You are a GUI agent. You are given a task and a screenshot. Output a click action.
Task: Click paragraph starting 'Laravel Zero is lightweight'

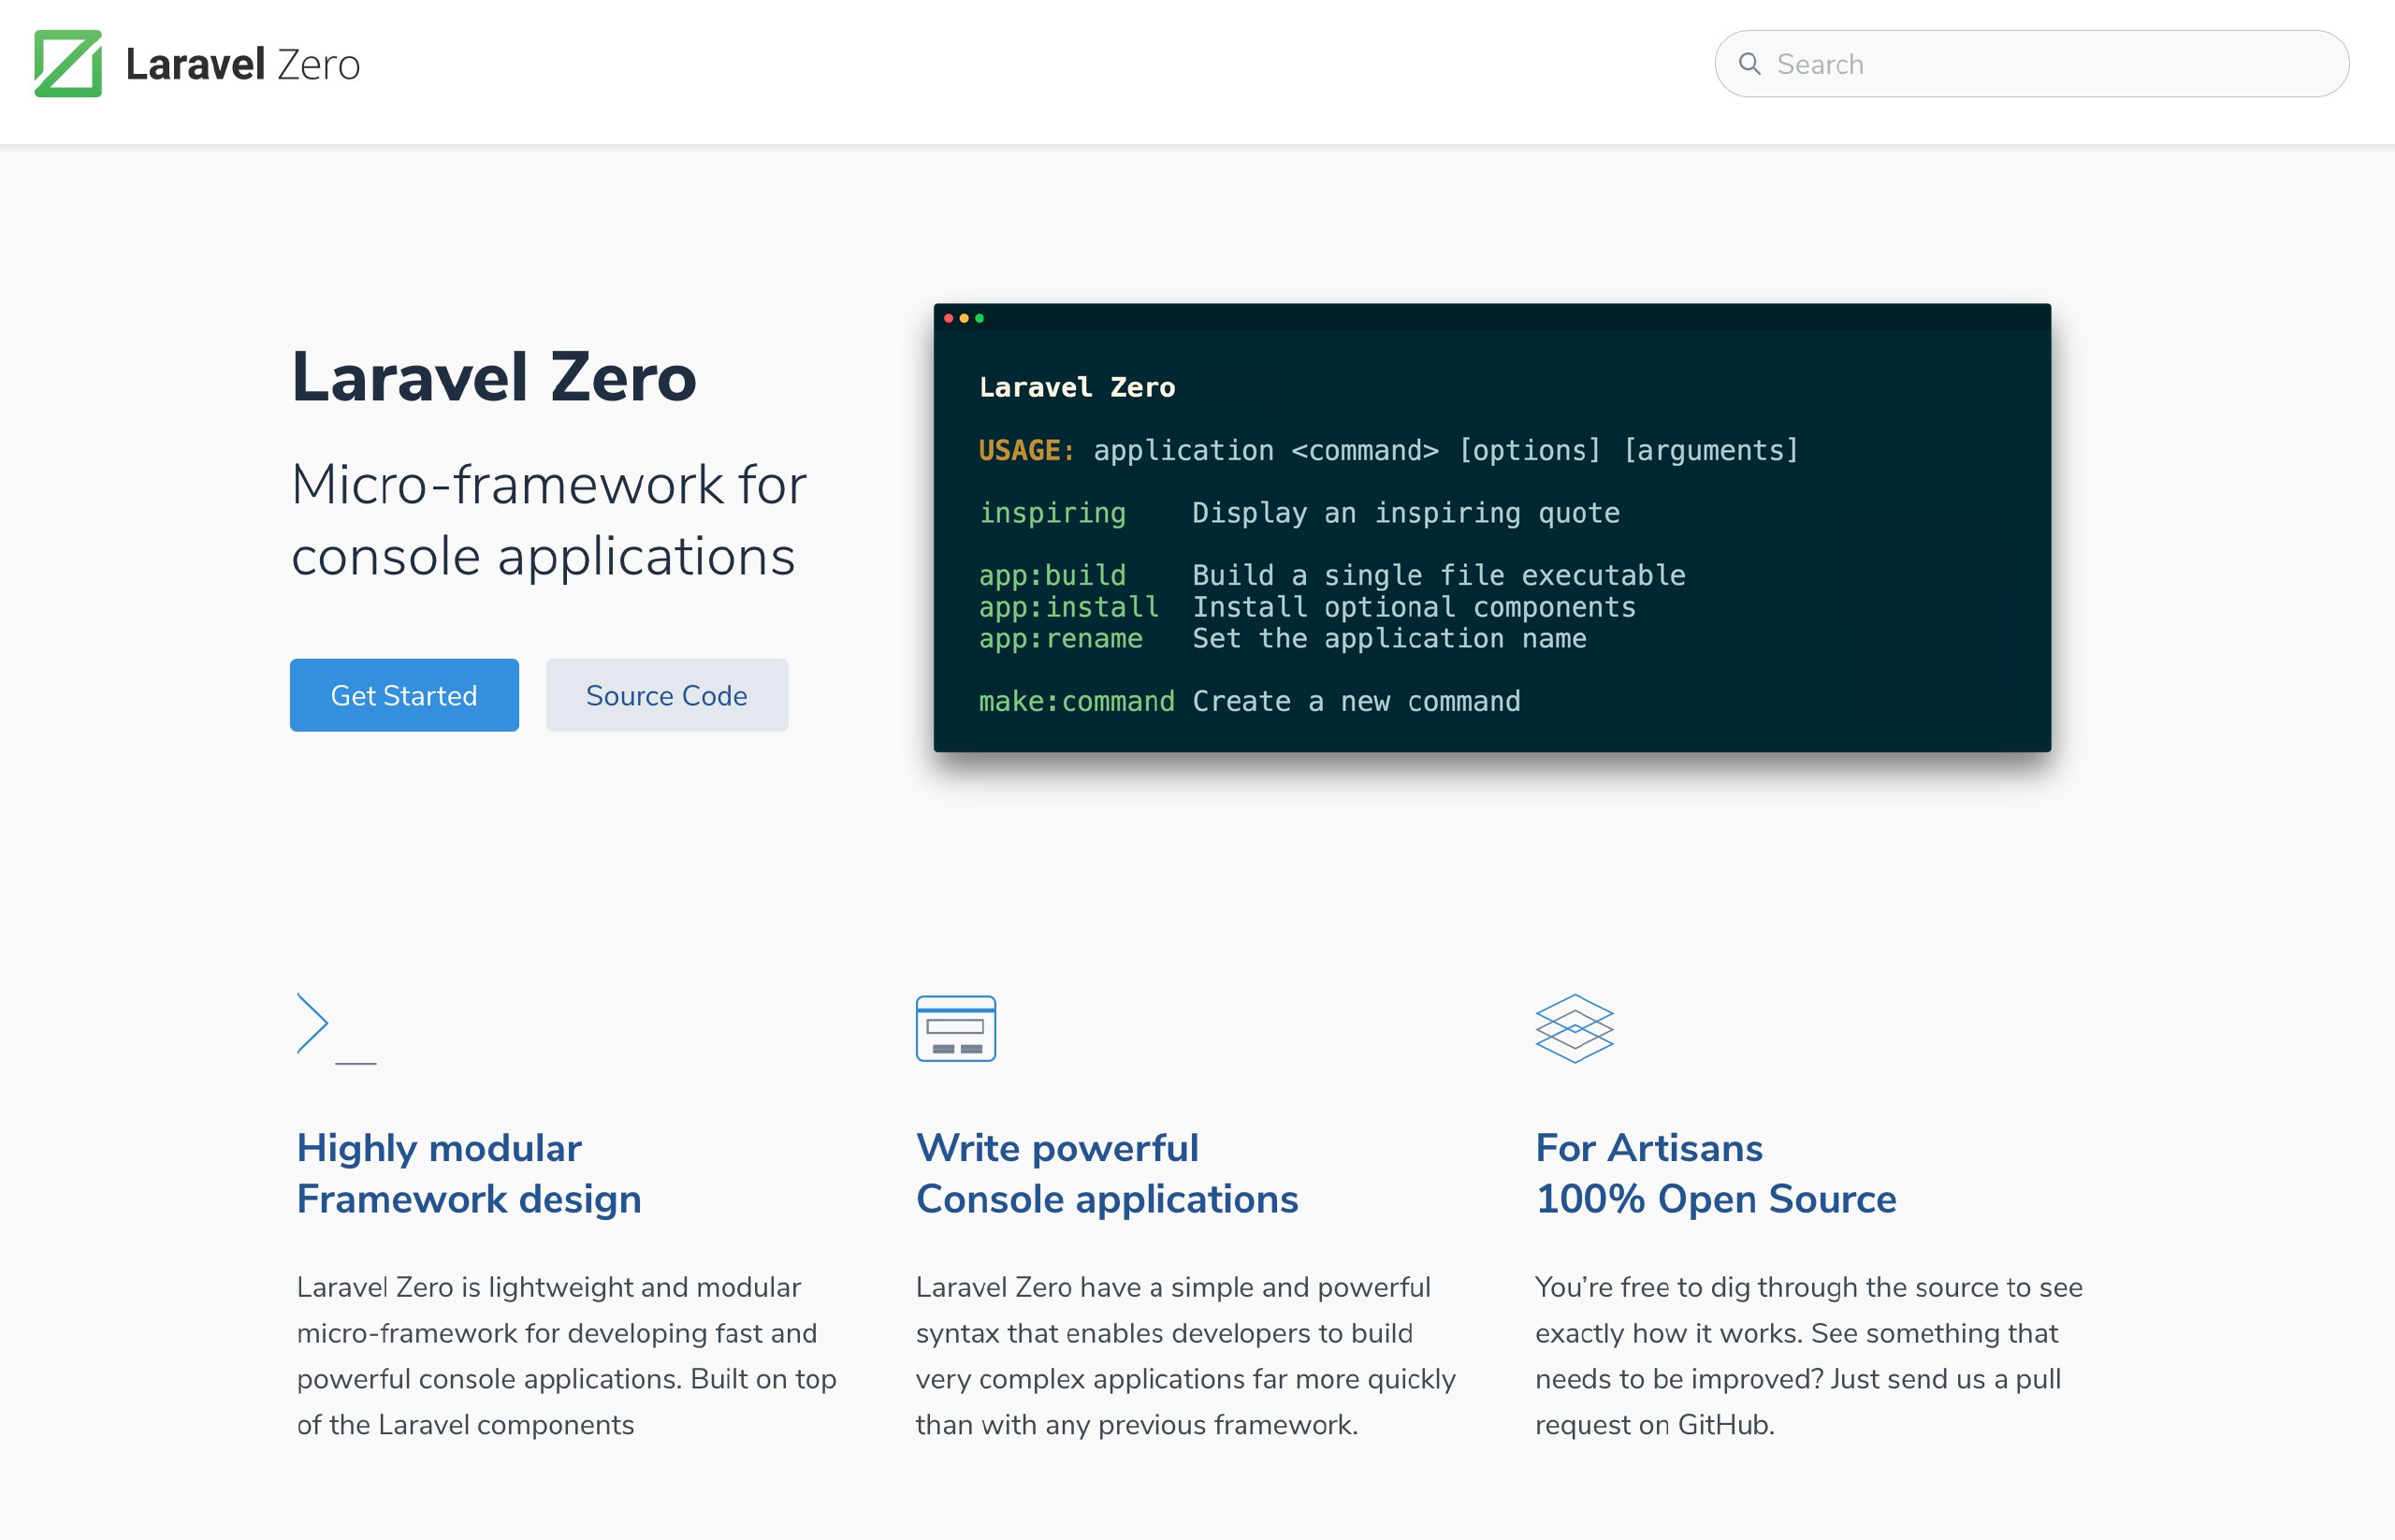[567, 1356]
